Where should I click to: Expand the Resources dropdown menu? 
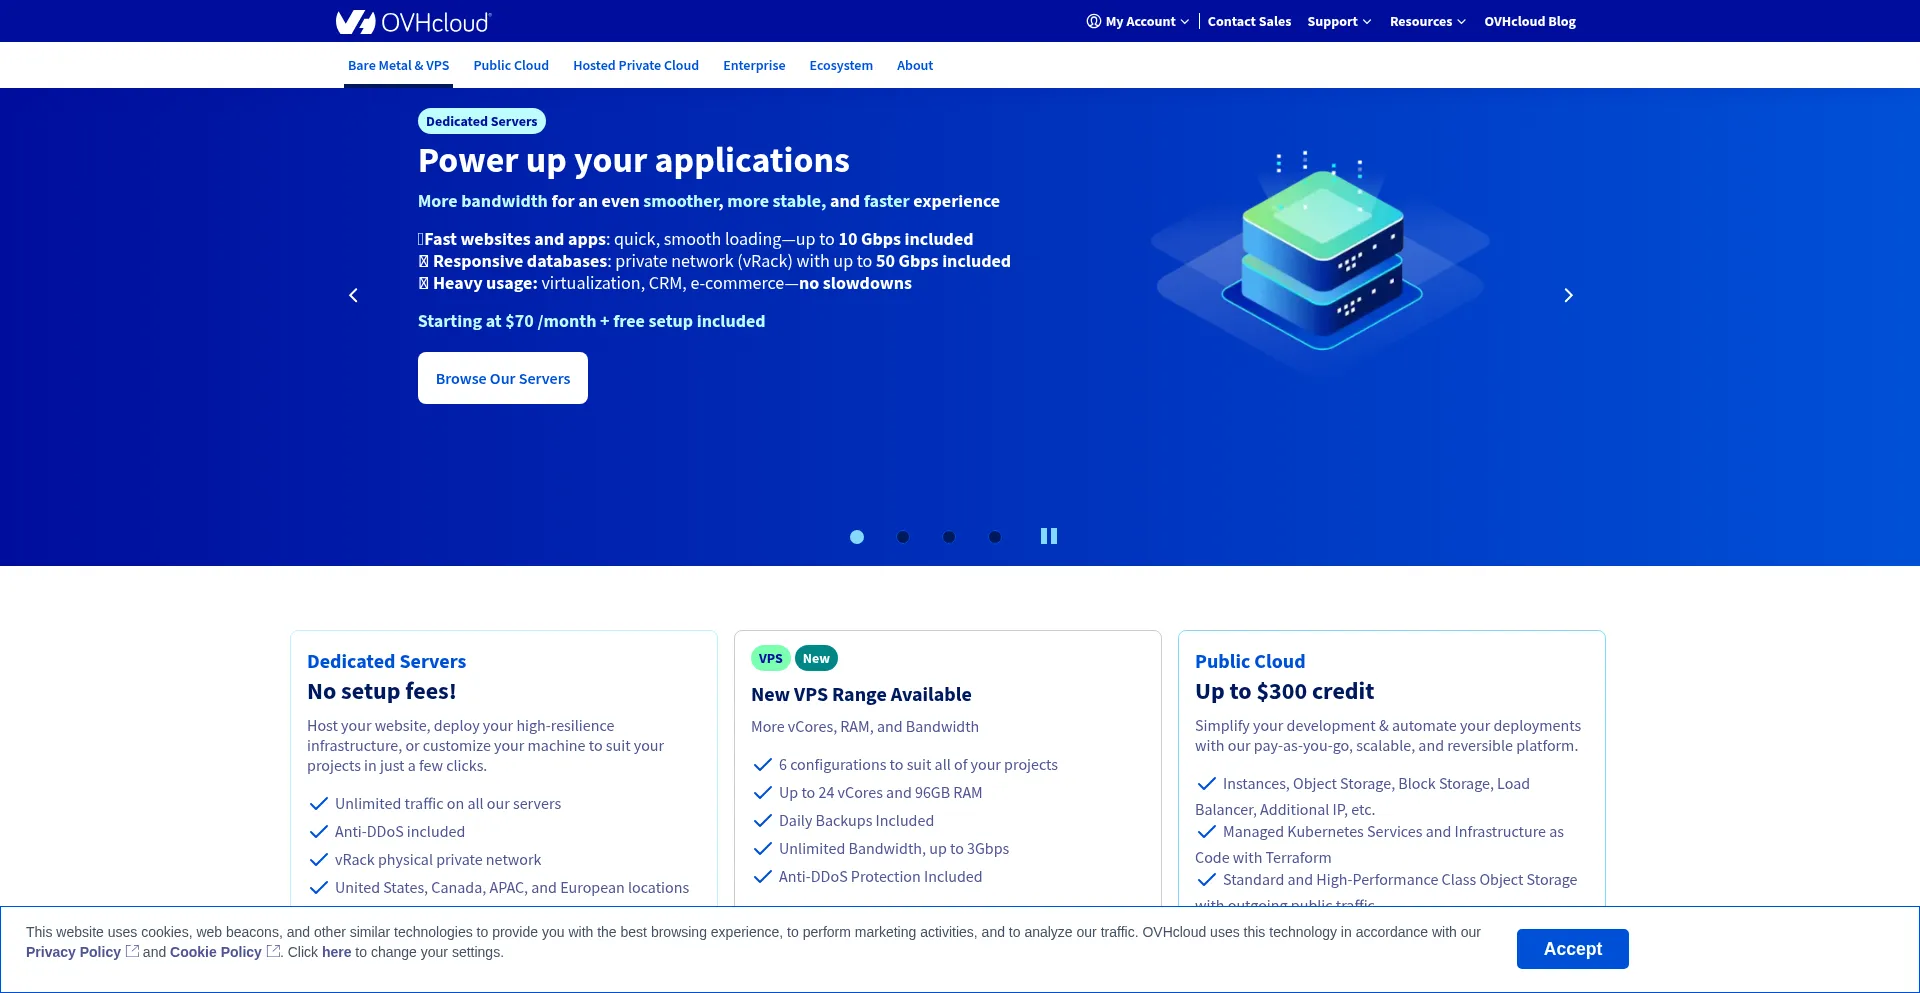[x=1427, y=21]
